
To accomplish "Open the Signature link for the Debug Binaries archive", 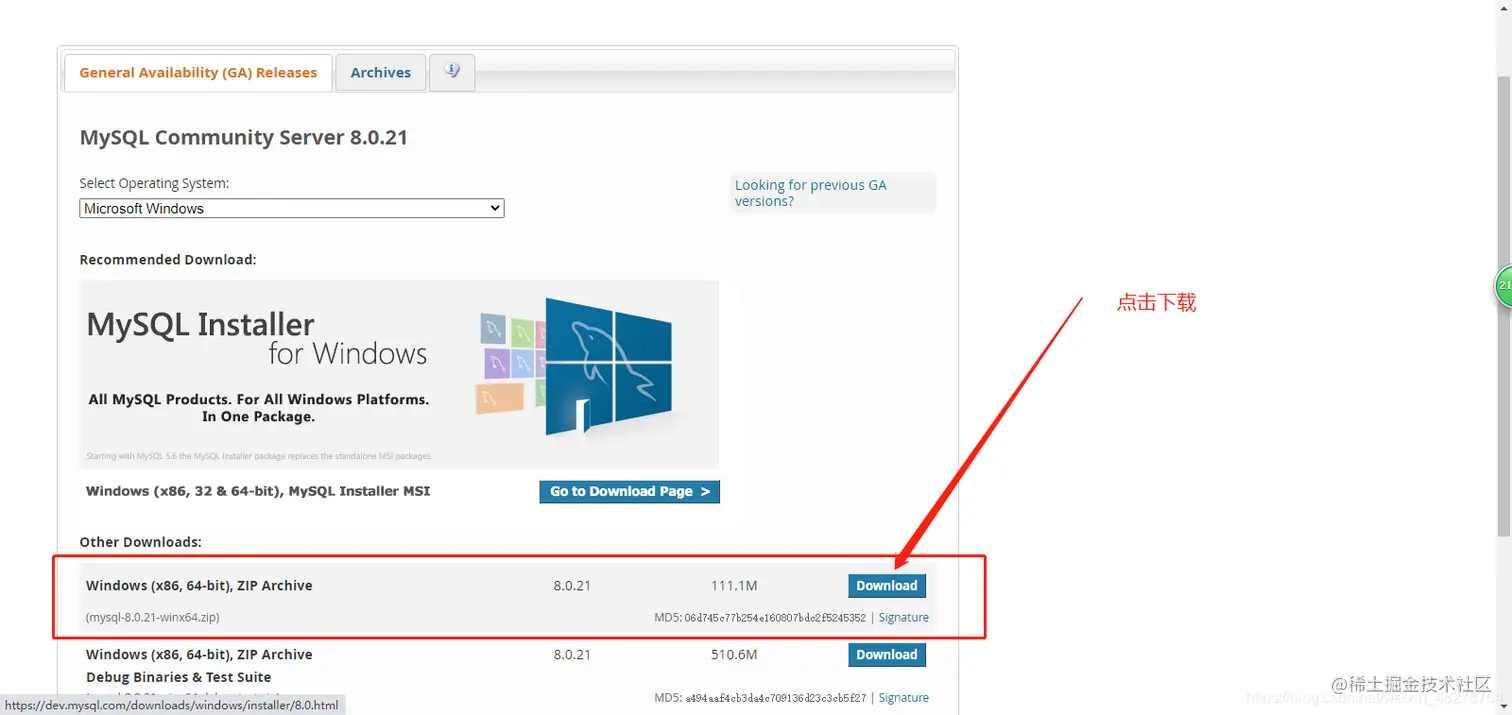I will tap(903, 698).
